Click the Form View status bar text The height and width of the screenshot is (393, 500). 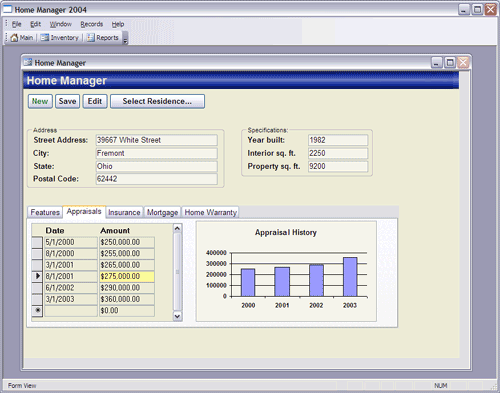(x=22, y=386)
